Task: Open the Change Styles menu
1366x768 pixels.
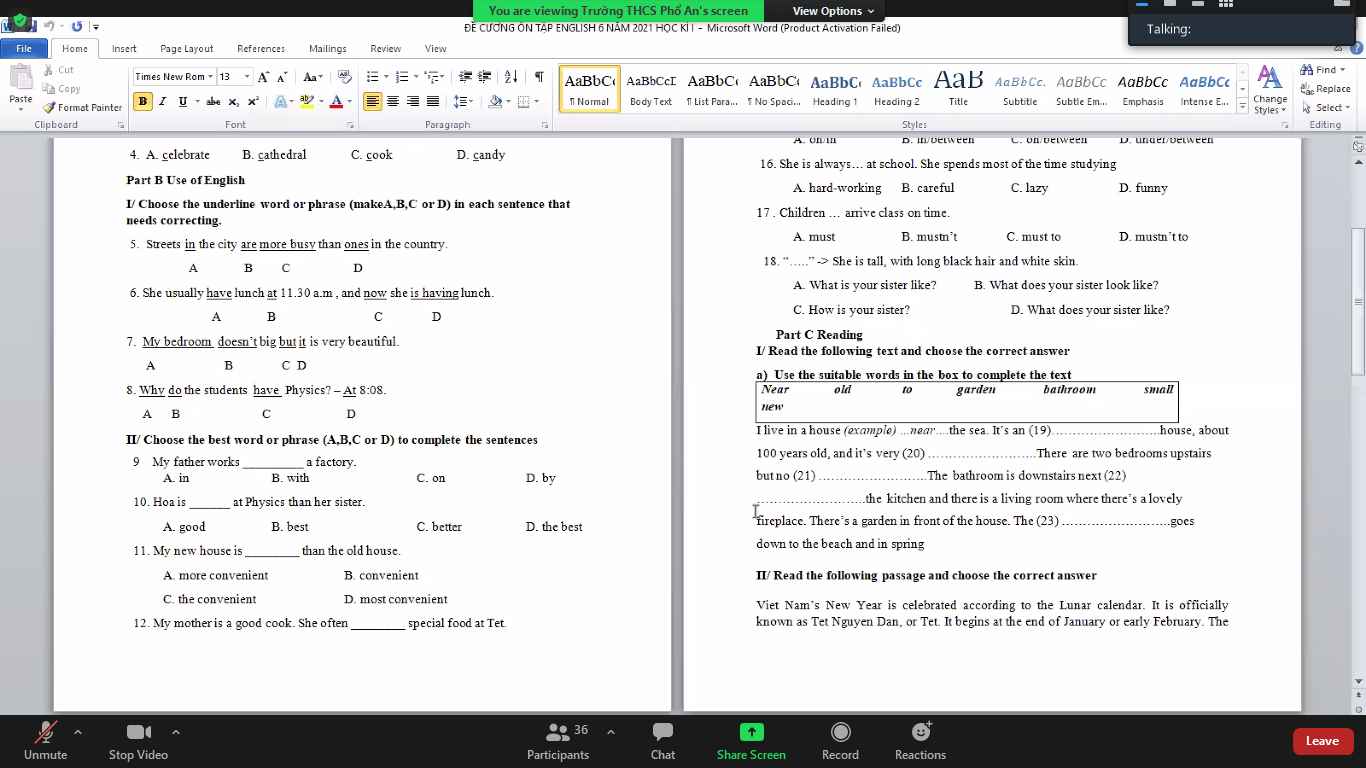Action: [1270, 90]
